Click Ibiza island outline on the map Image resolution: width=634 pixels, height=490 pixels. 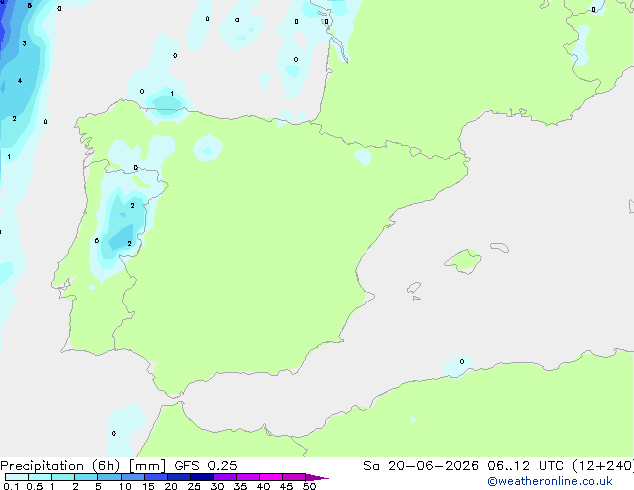[414, 288]
